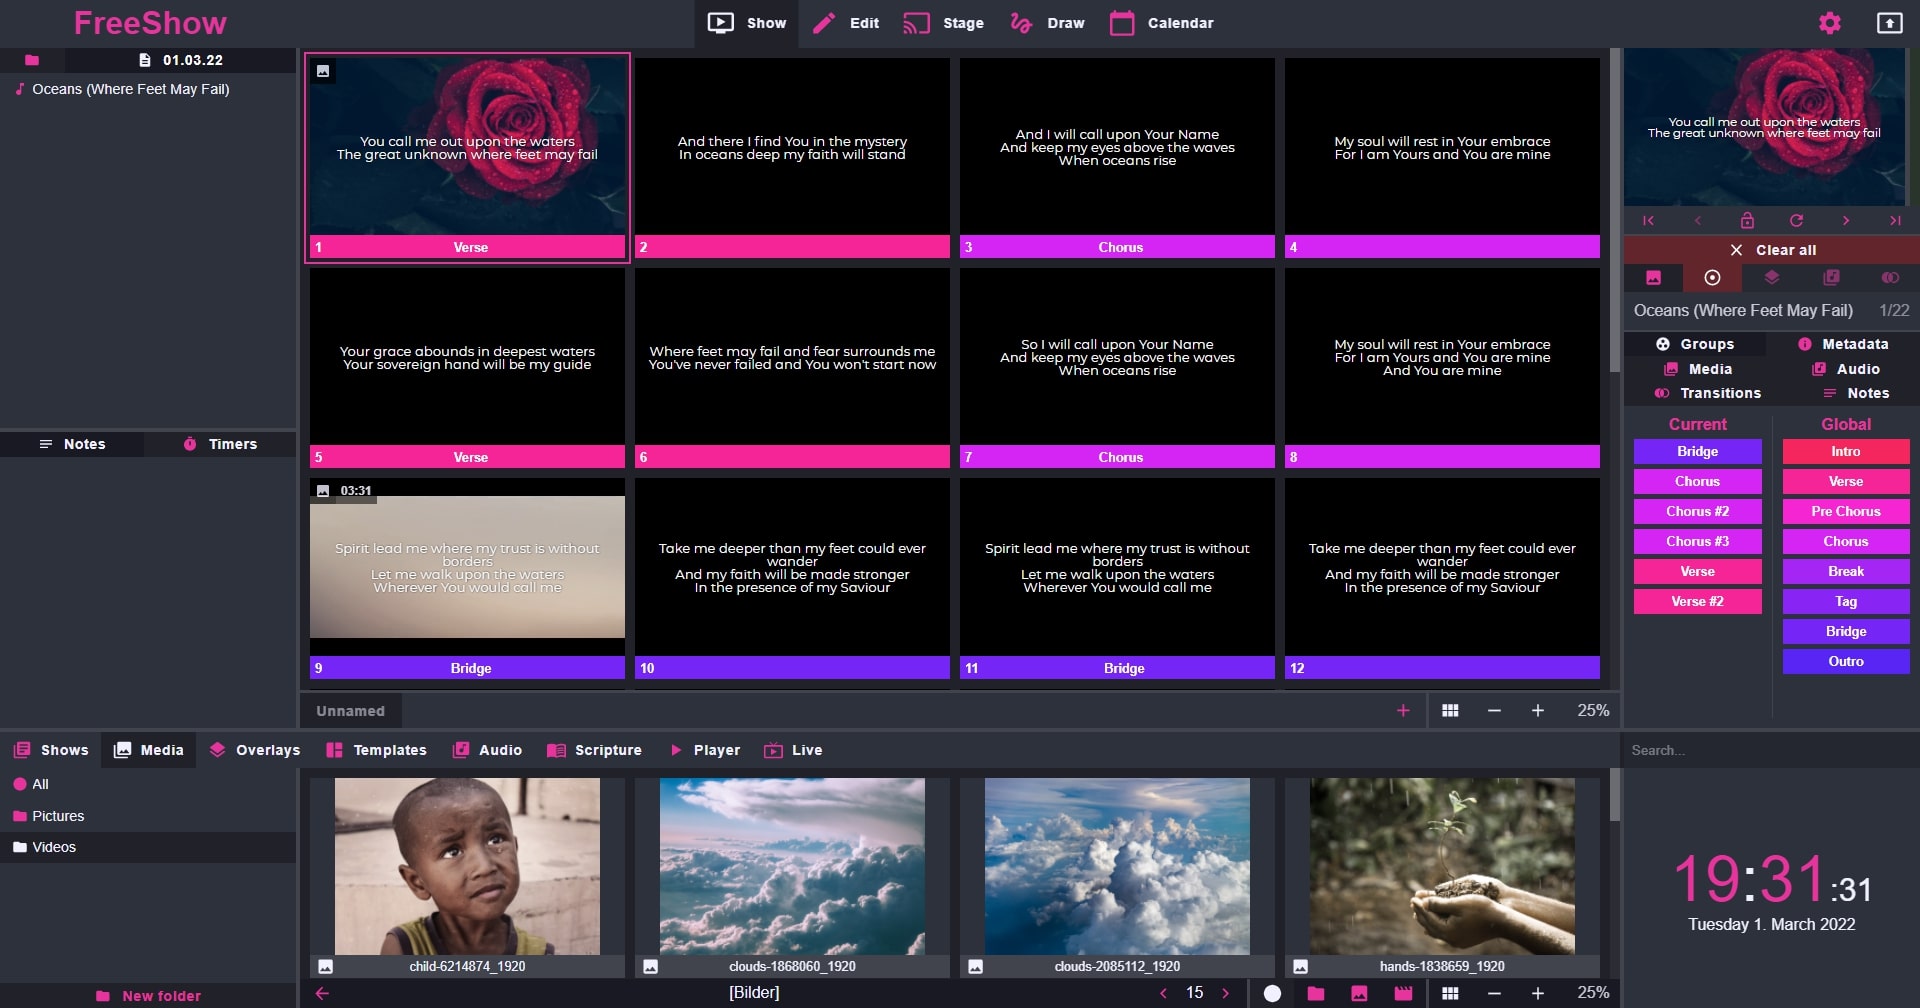Select the clouds-1868060_1920 thumbnail

791,865
